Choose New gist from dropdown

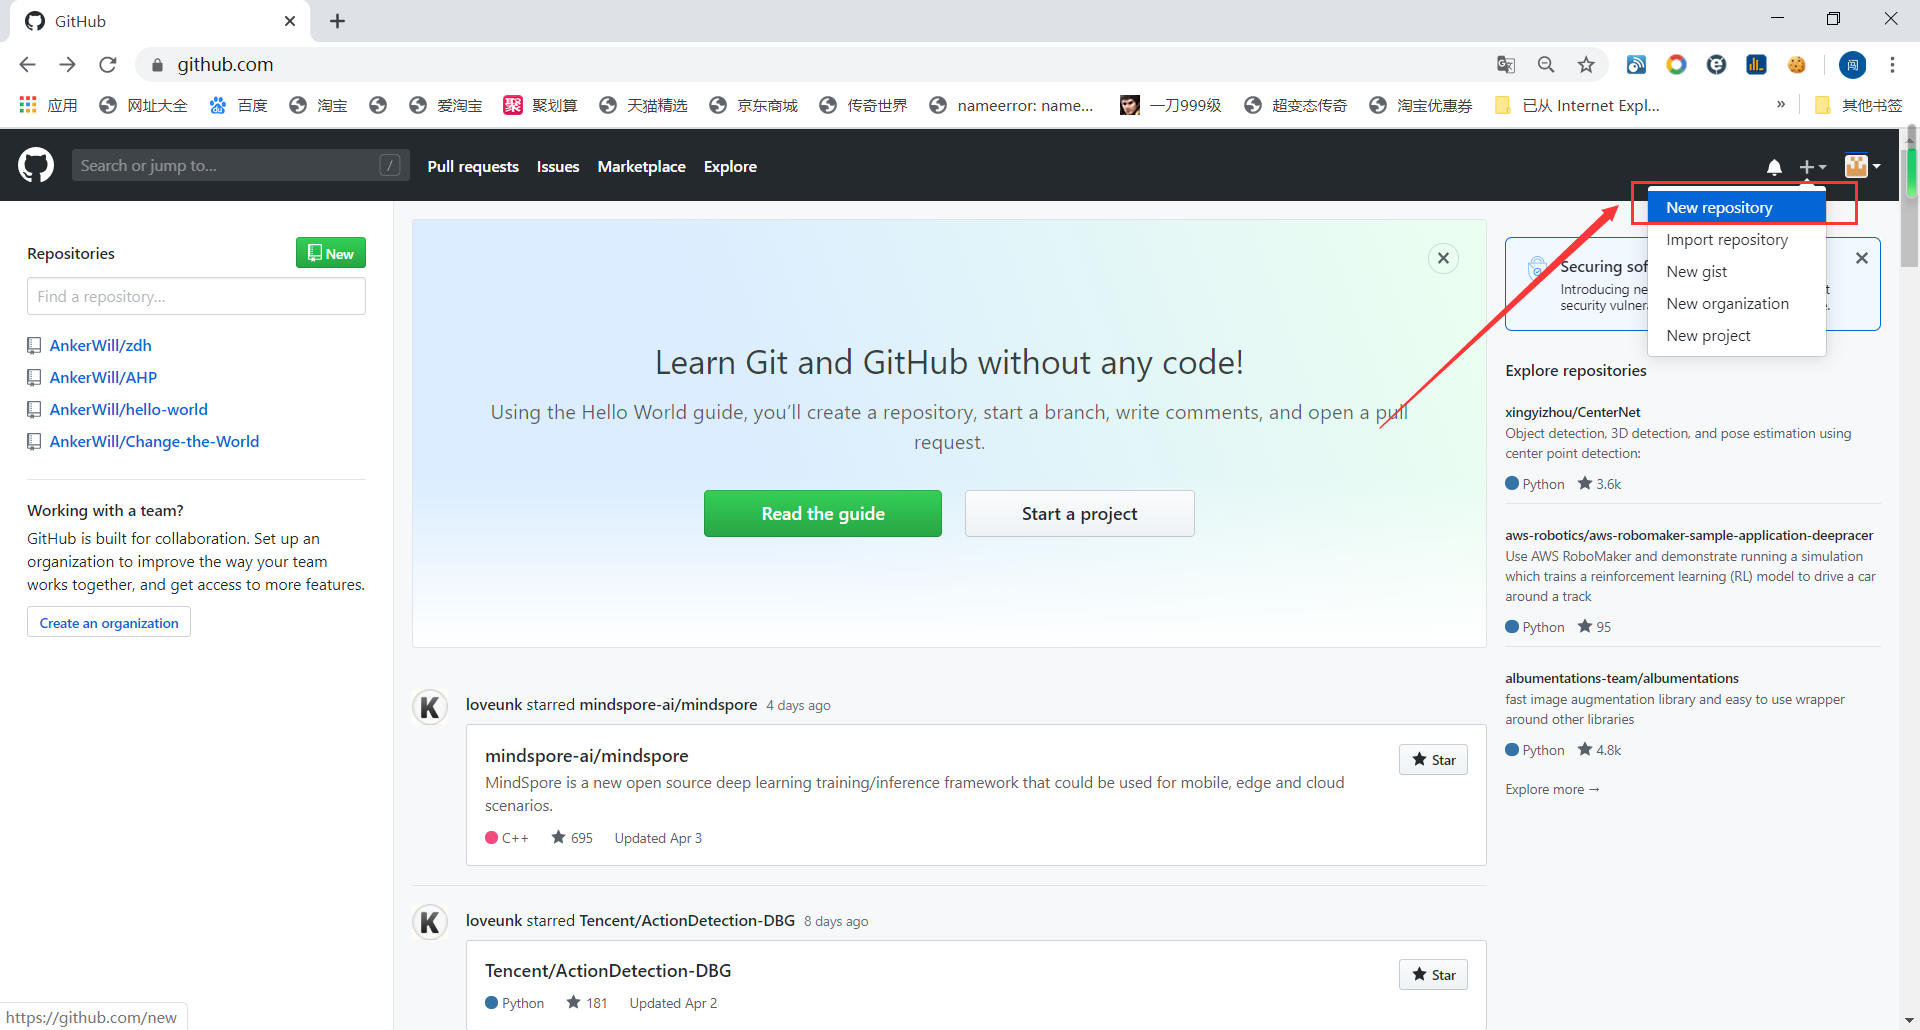click(1737, 272)
